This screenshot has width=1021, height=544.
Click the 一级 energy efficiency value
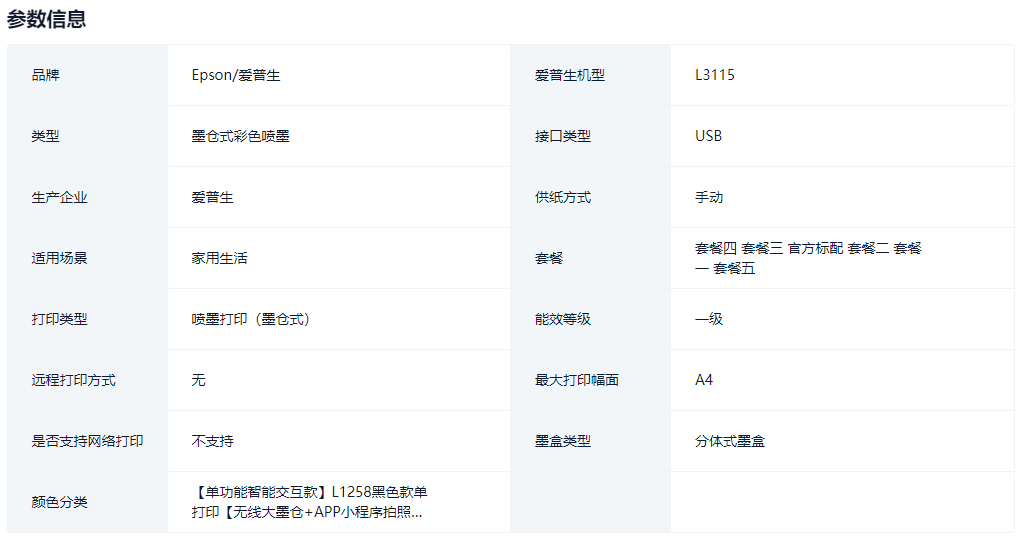(709, 319)
